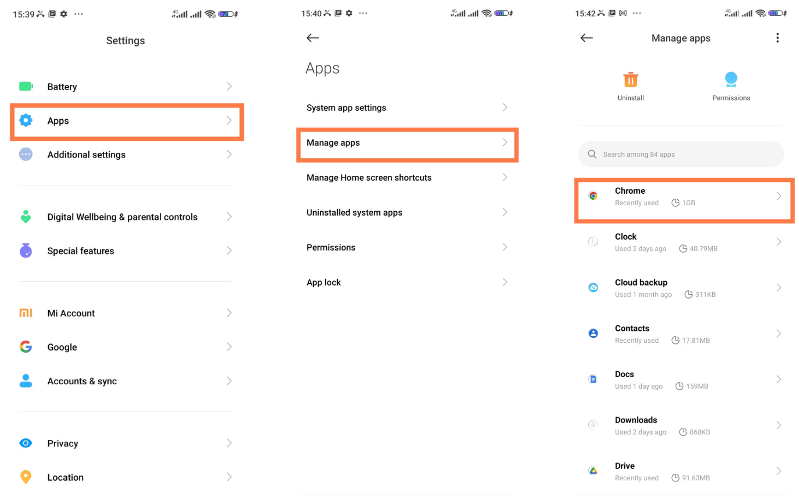799x499 pixels.
Task: Tap the Contacts app icon
Action: click(593, 333)
